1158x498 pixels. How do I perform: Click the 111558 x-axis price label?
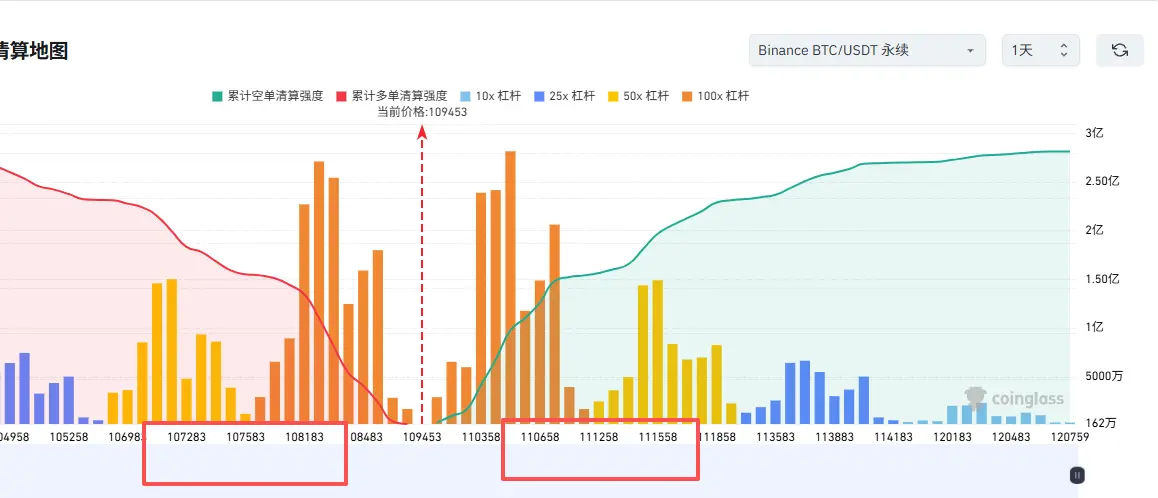point(658,437)
